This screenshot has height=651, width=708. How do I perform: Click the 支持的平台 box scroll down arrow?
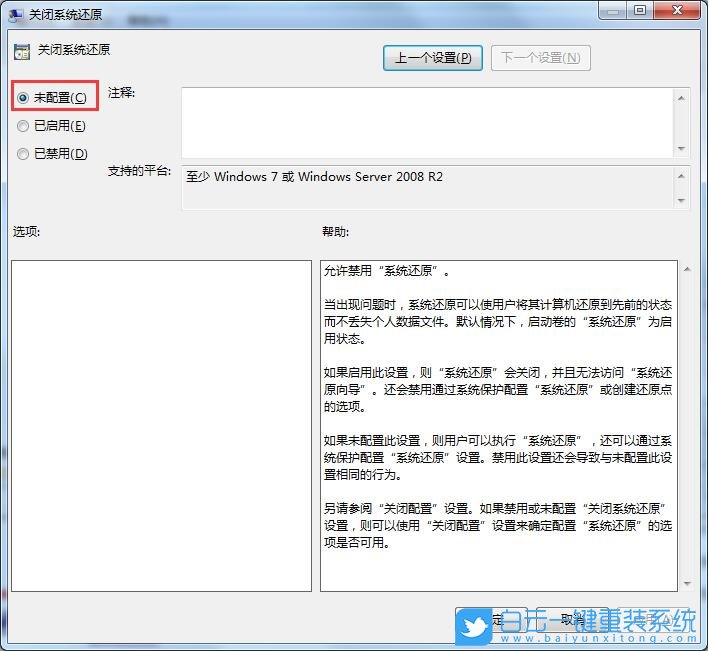681,200
